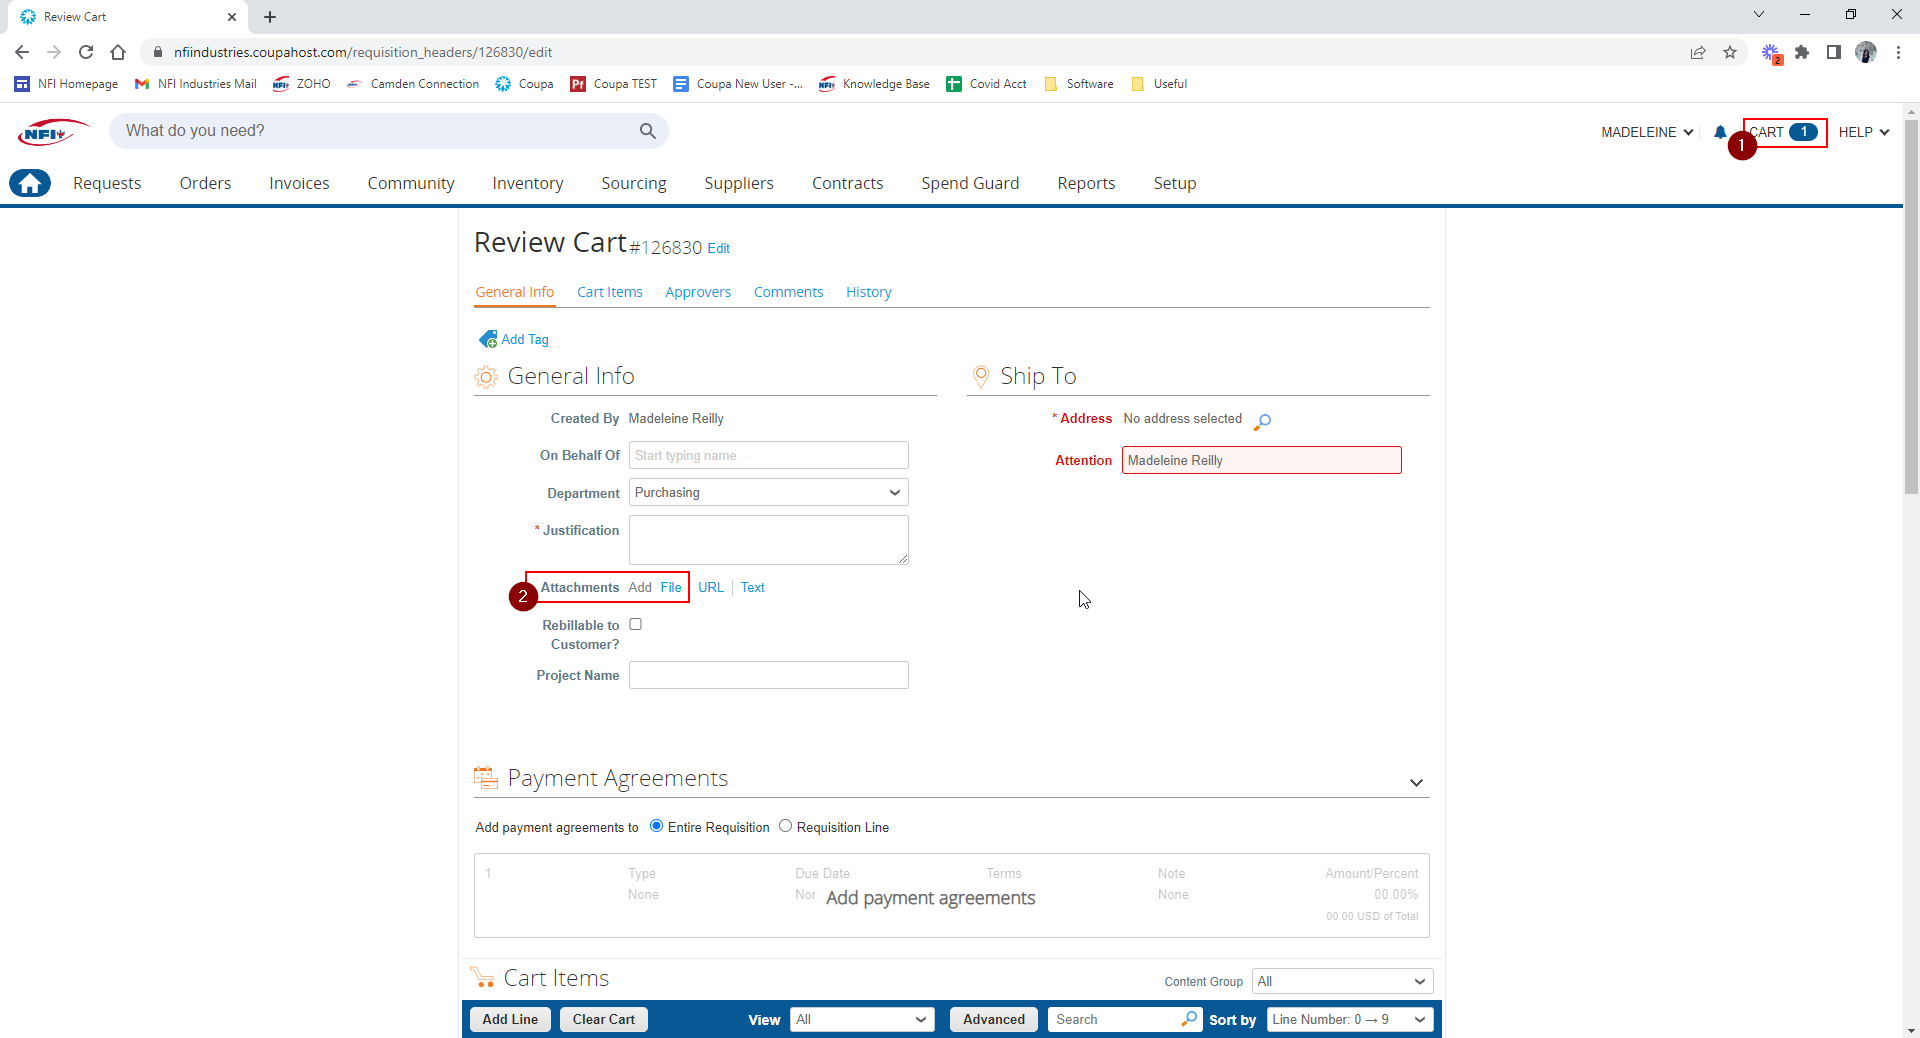Click the On Behalf Of name field
Image resolution: width=1920 pixels, height=1038 pixels.
tap(768, 455)
